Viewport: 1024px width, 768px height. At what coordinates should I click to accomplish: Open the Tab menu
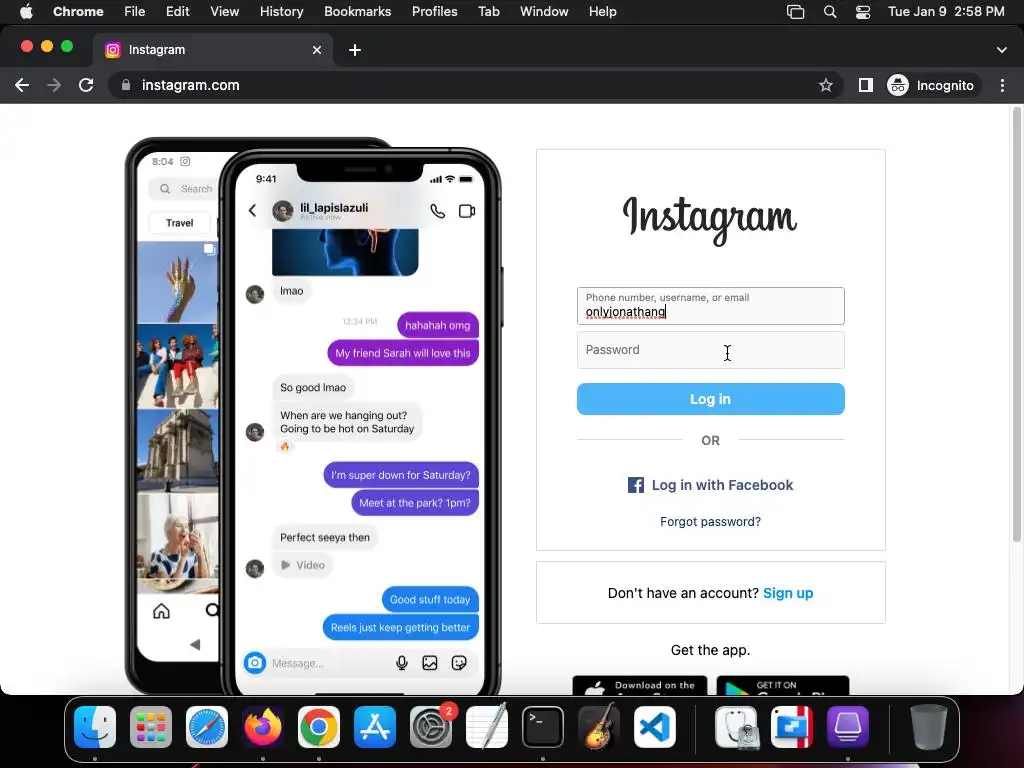click(x=488, y=11)
